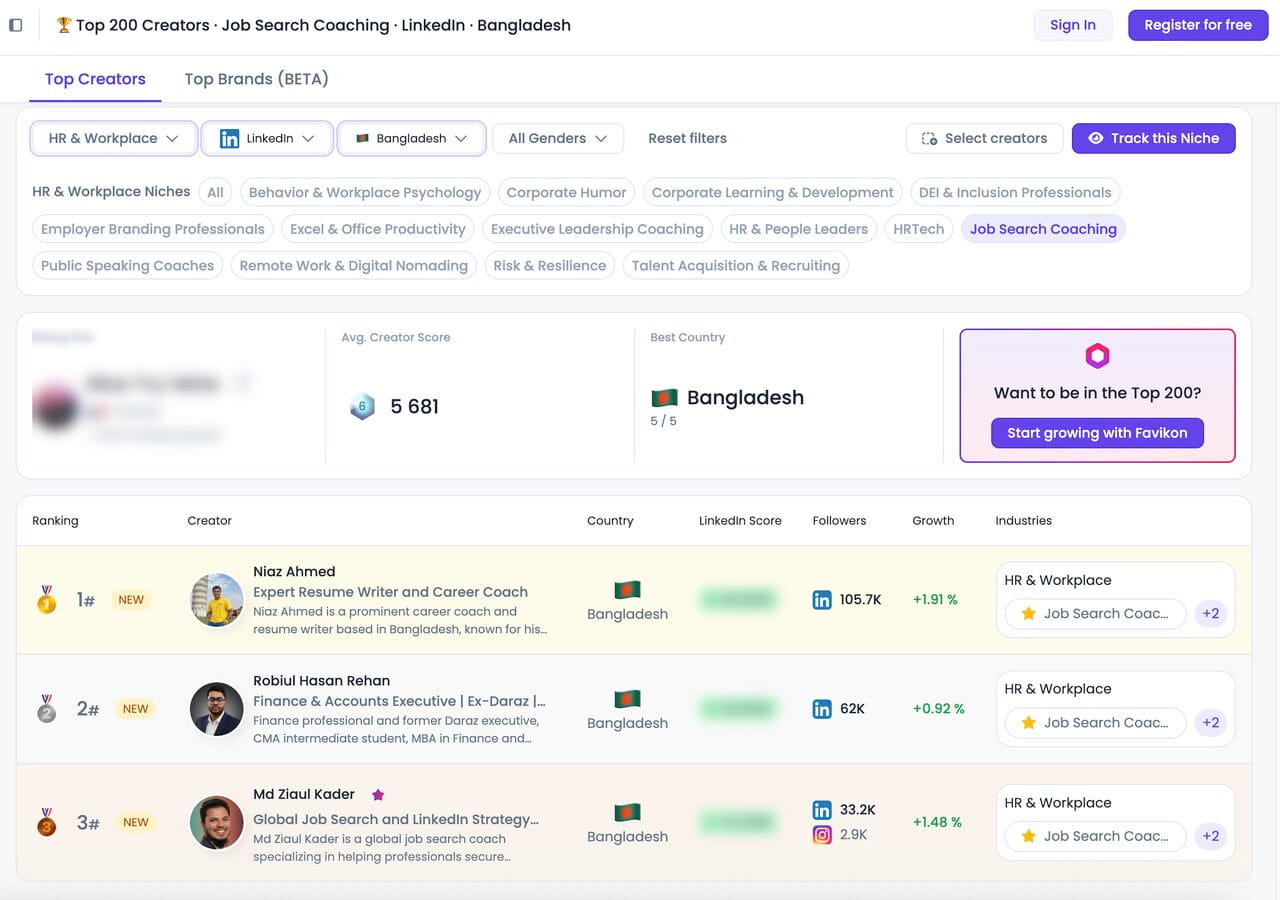
Task: Select the Risk & Resilience niche
Action: pos(550,265)
